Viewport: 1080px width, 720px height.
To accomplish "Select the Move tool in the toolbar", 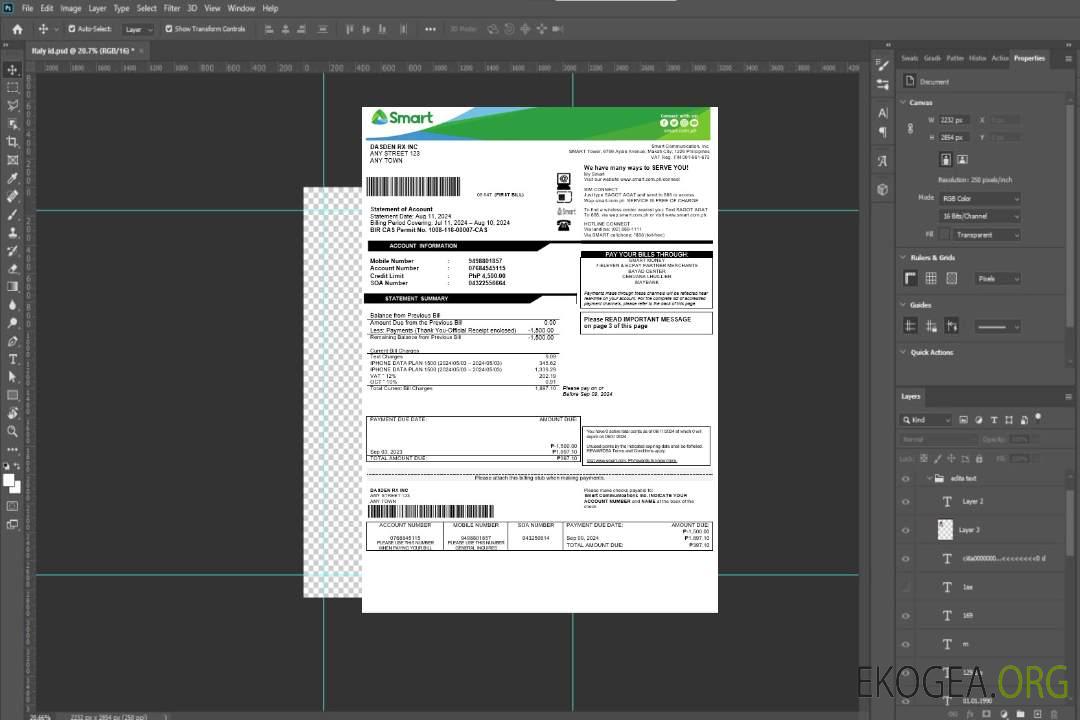I will click(12, 70).
